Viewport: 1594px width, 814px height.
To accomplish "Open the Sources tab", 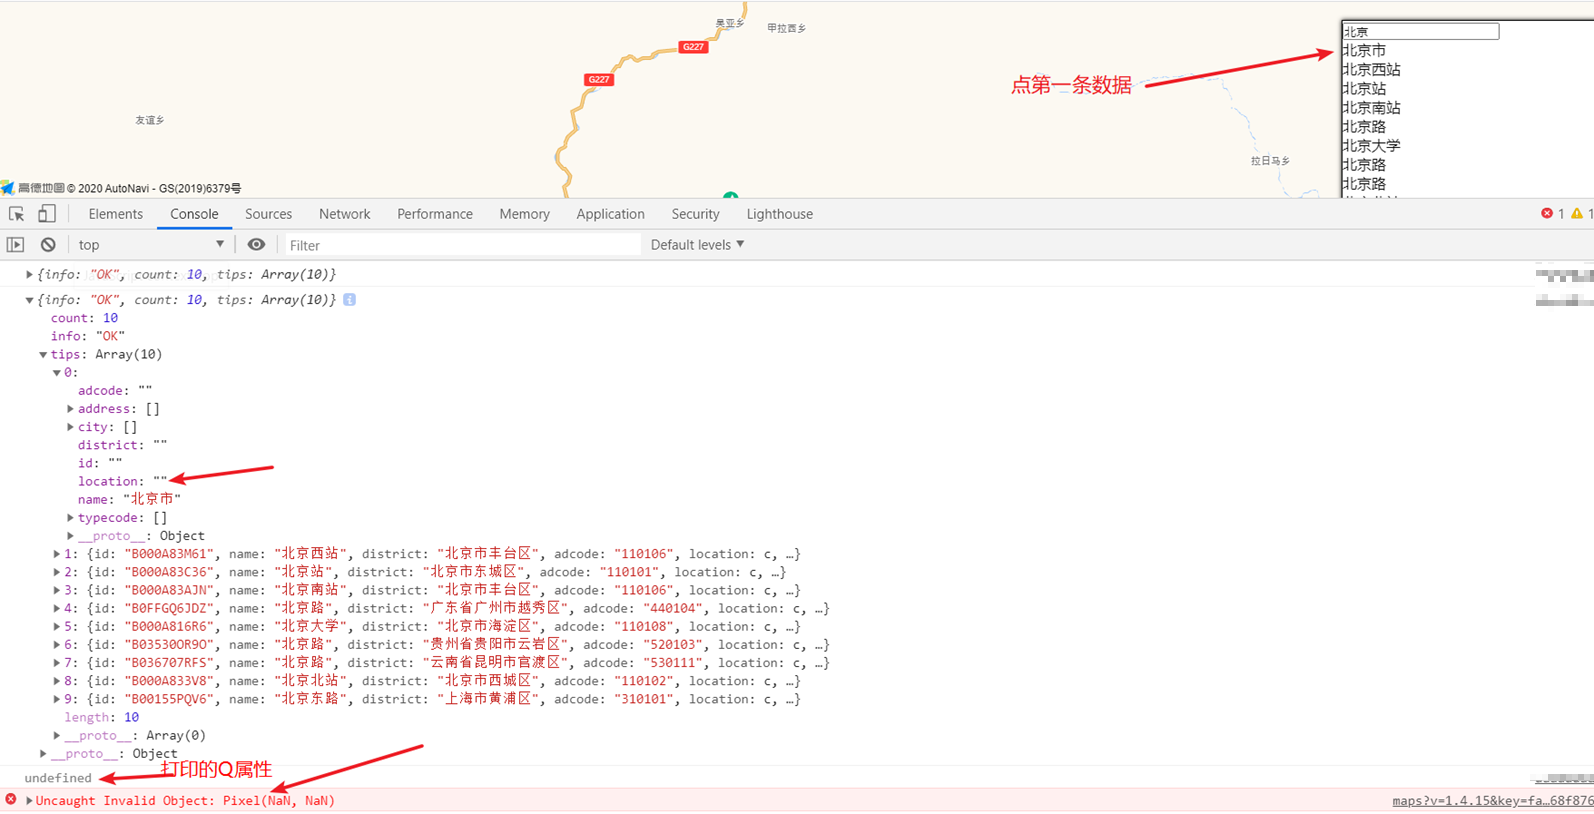I will click(268, 214).
